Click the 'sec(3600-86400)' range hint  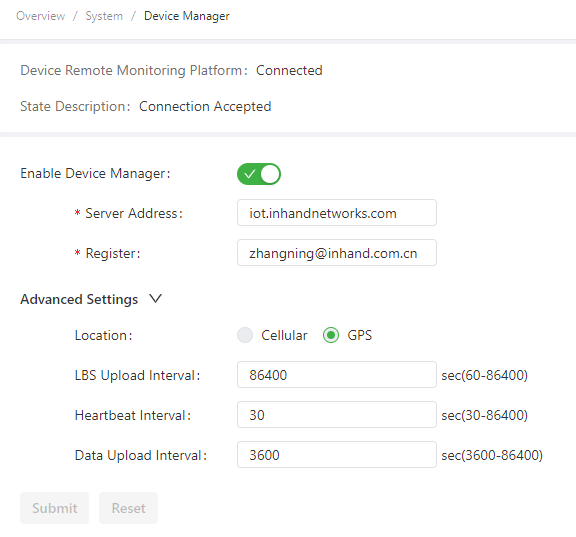click(x=492, y=455)
